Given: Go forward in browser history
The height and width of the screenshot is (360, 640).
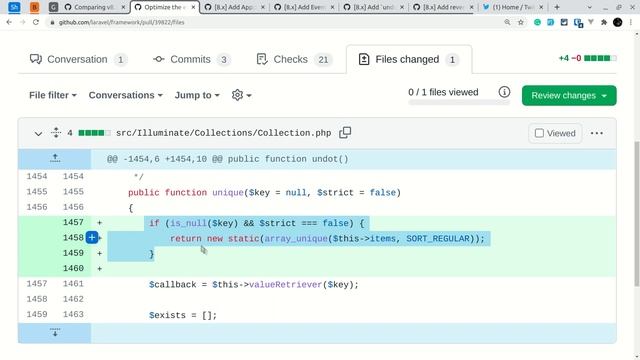Looking at the screenshot, I should 22,22.
